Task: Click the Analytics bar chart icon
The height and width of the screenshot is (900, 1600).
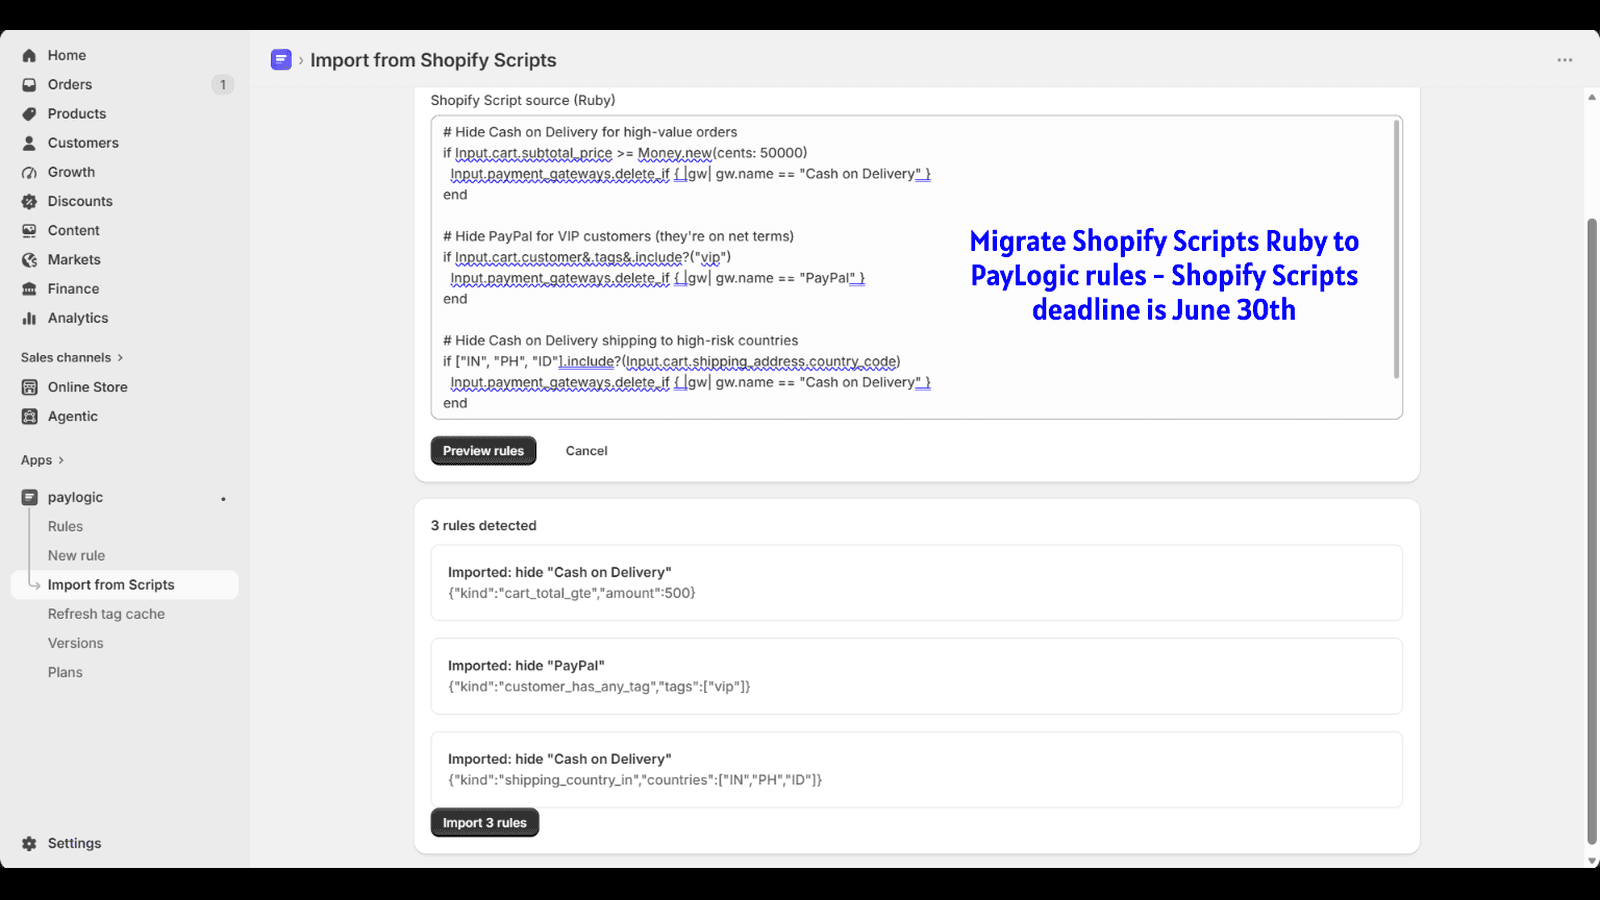Action: 29,318
